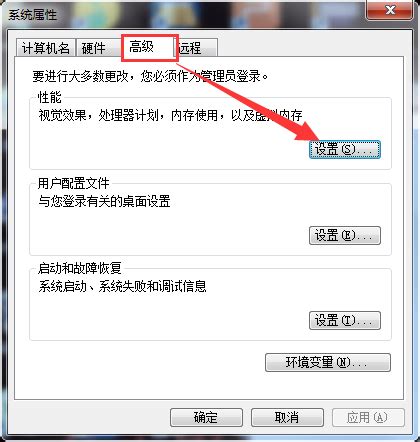Click the 系统启动、系统失败和调试信息 text
Screen dimensions: 420x442
122,286
